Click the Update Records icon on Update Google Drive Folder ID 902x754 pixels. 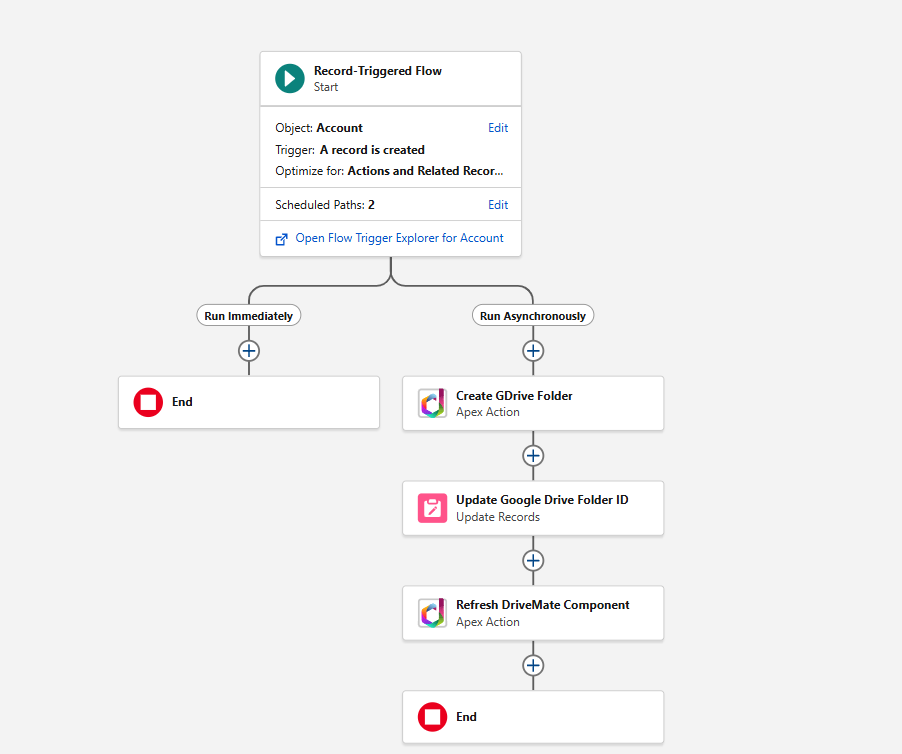(432, 508)
